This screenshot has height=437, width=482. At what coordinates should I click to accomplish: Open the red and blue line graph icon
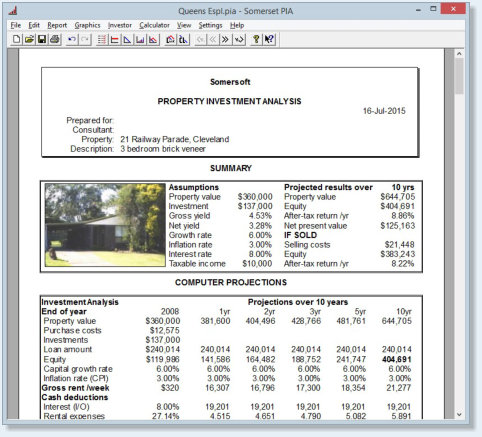click(x=153, y=39)
